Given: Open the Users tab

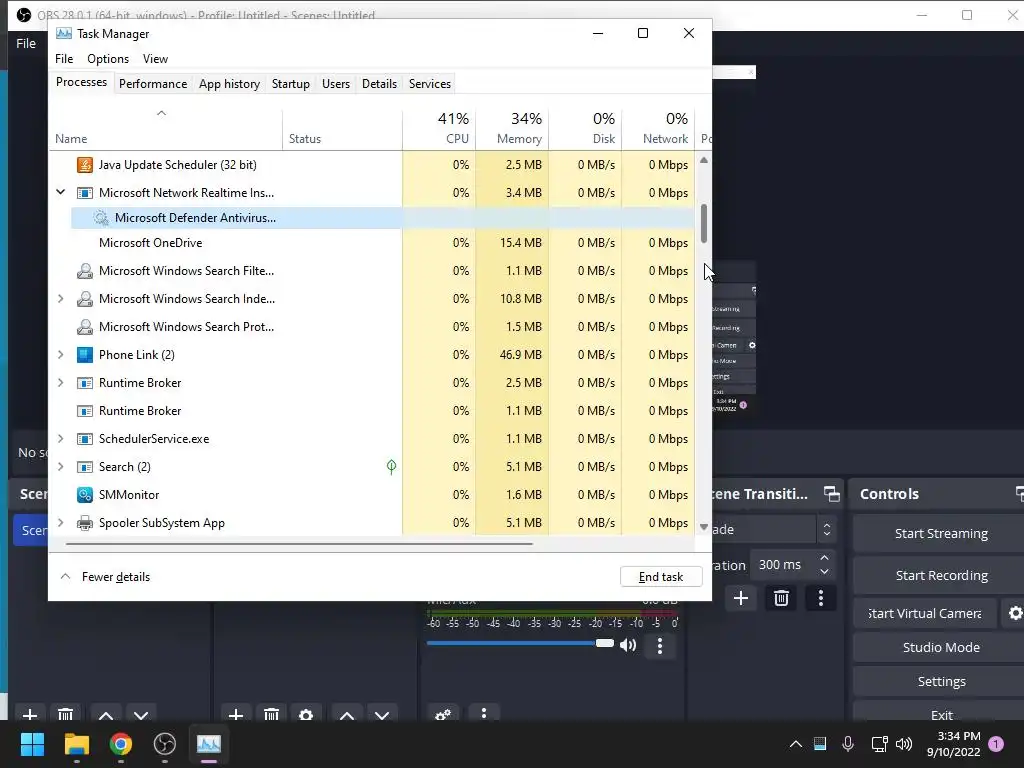Looking at the screenshot, I should tap(336, 84).
